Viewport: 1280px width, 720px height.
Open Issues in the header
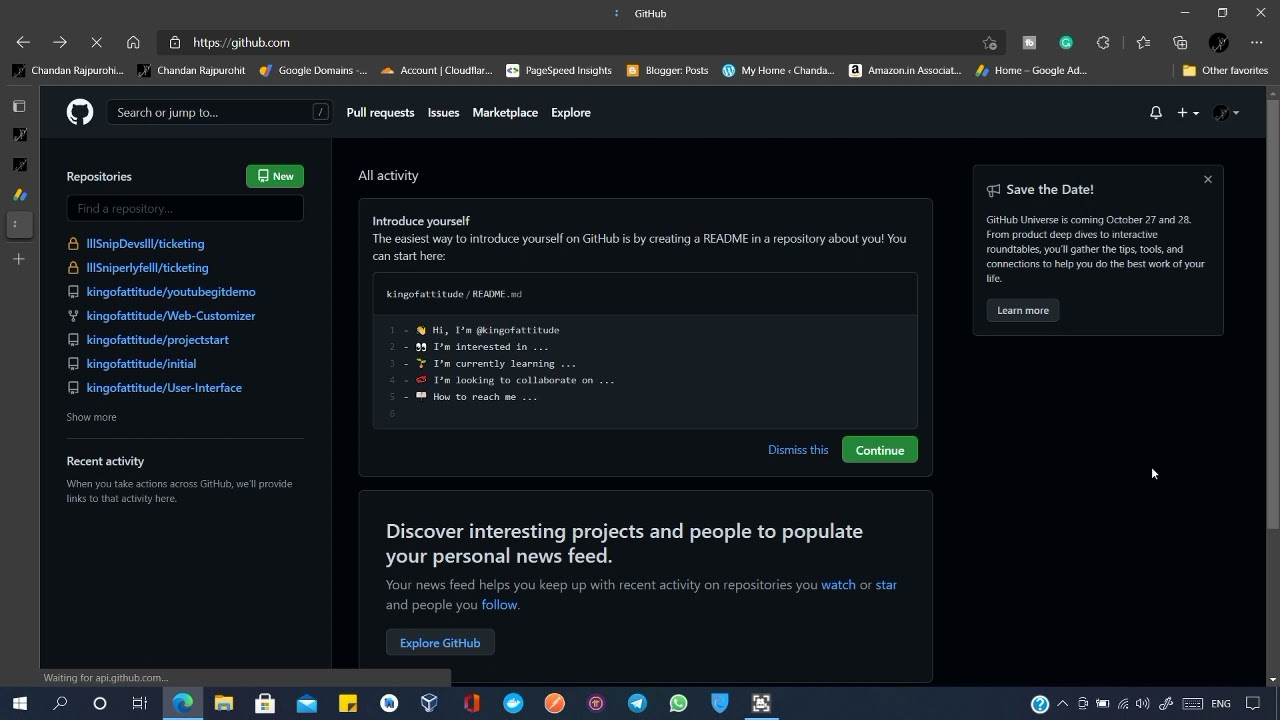pos(443,113)
